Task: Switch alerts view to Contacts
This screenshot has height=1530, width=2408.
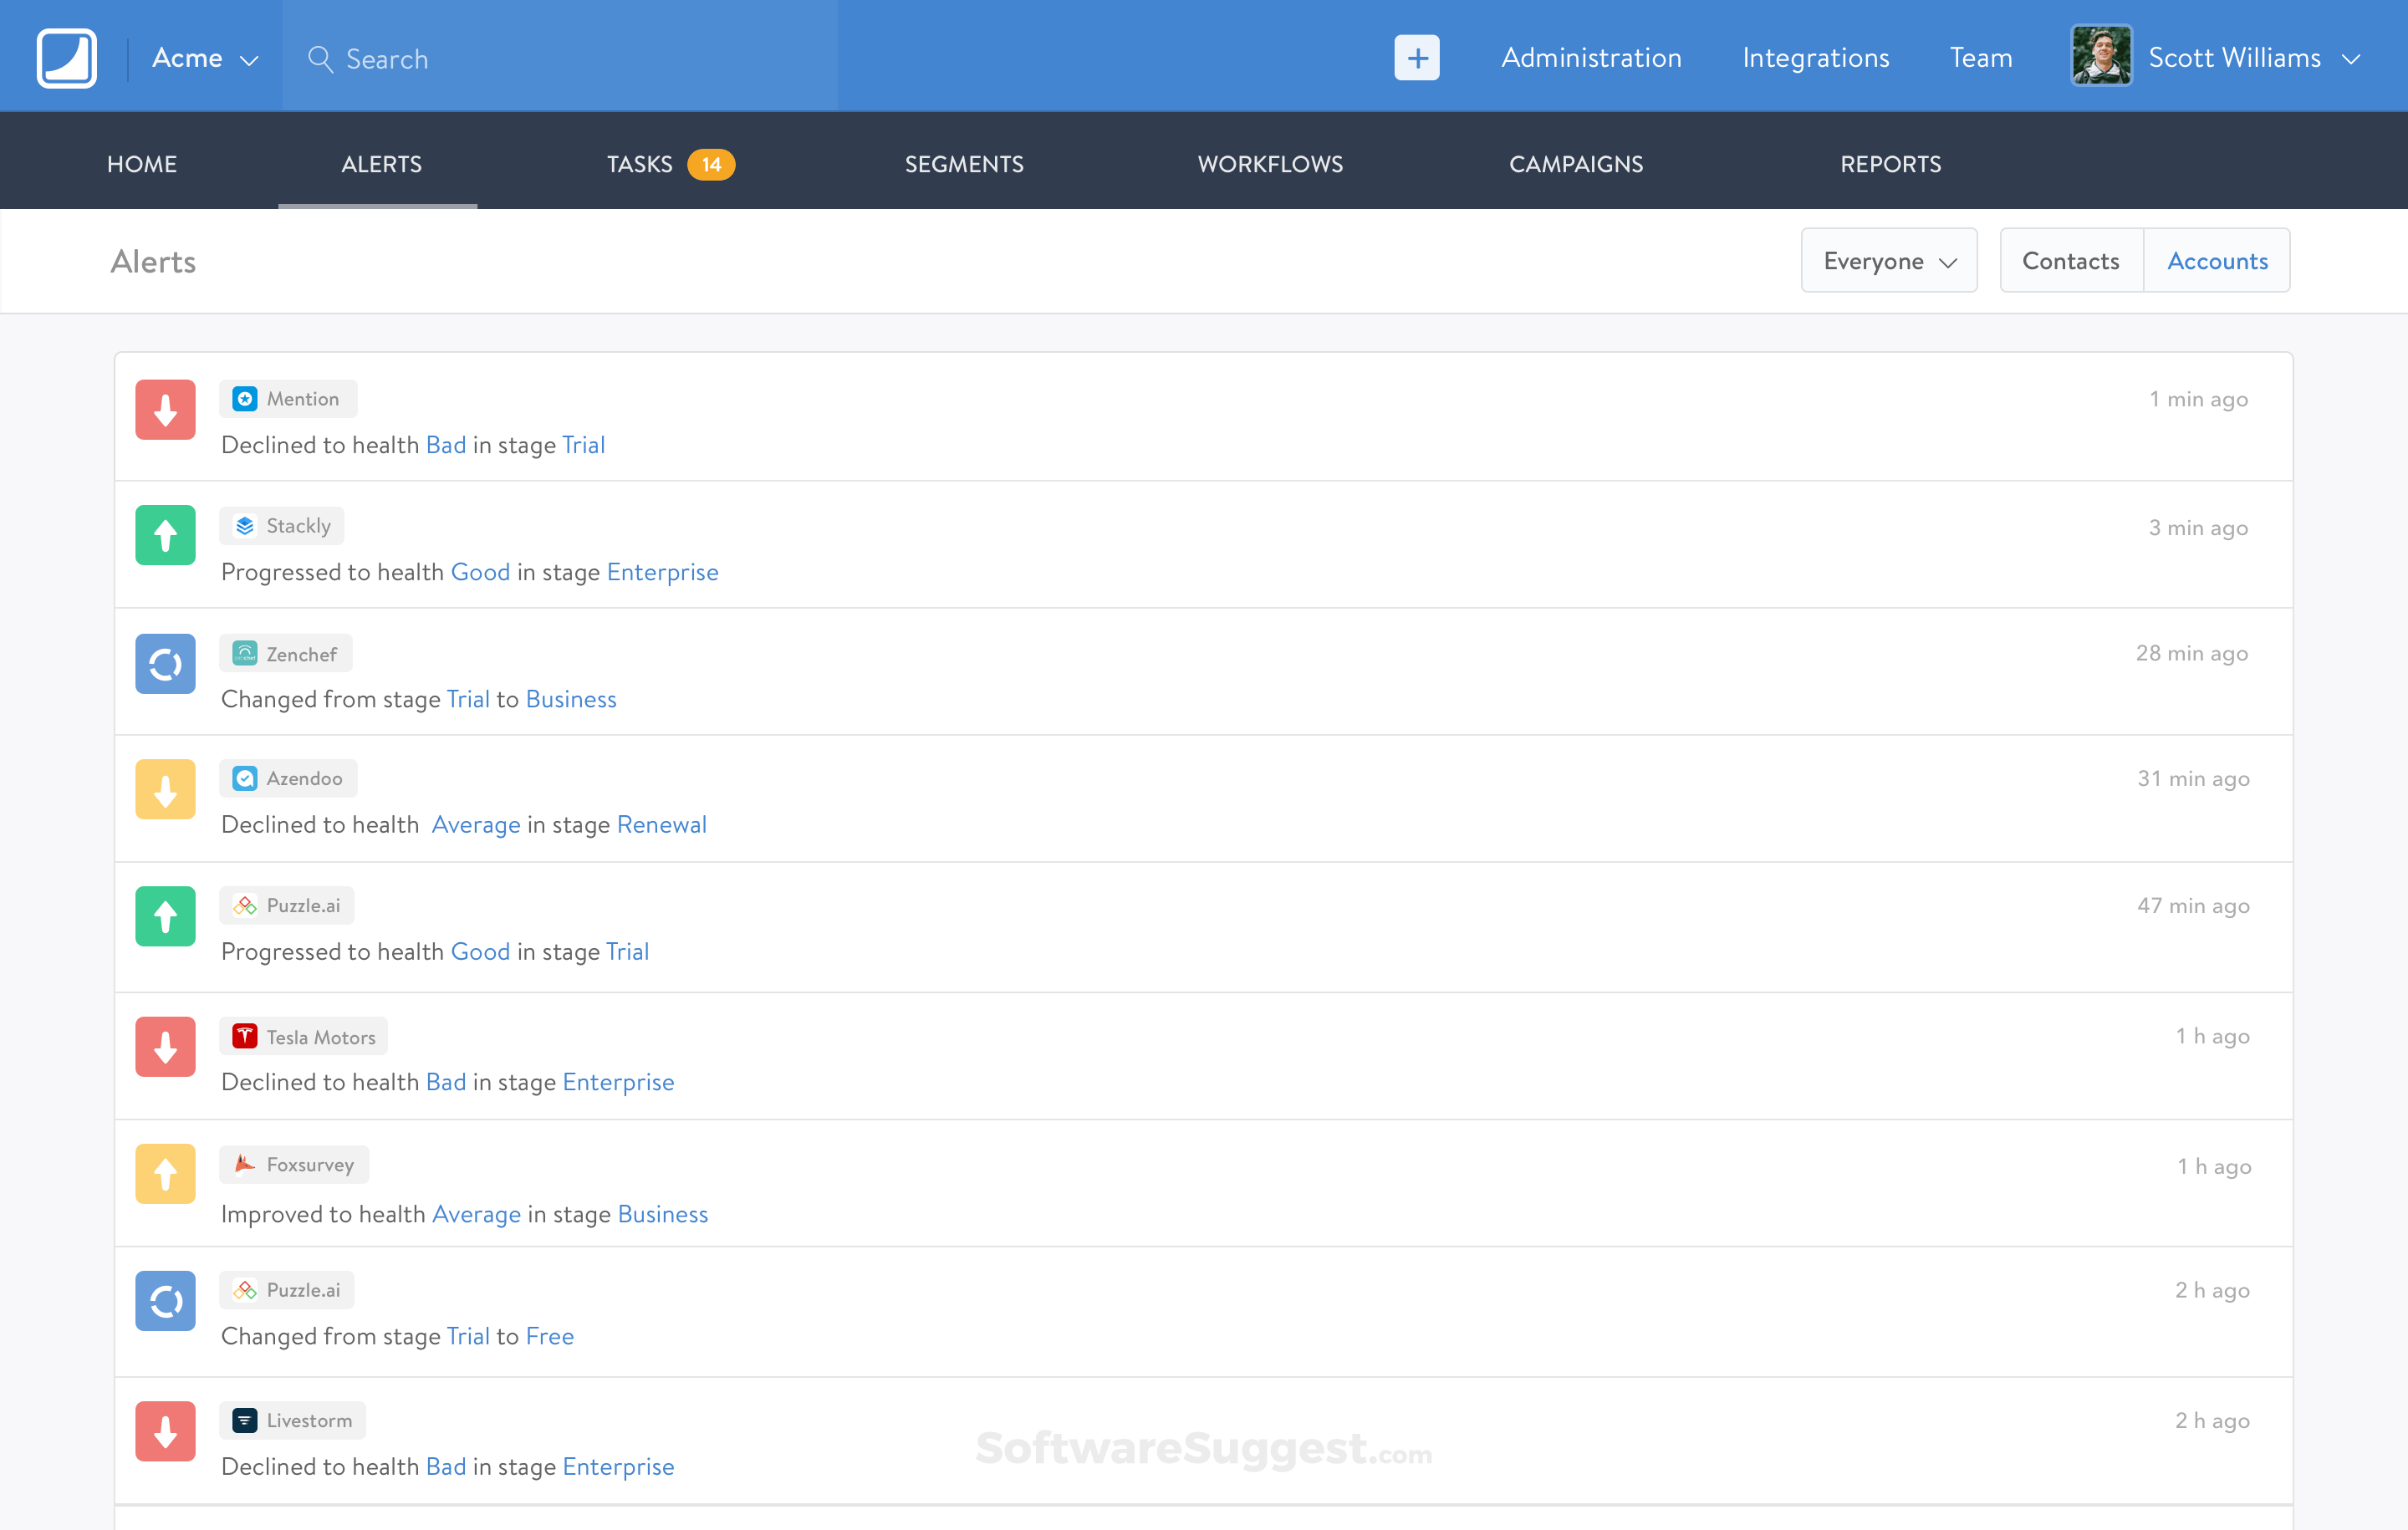Action: 2070,261
